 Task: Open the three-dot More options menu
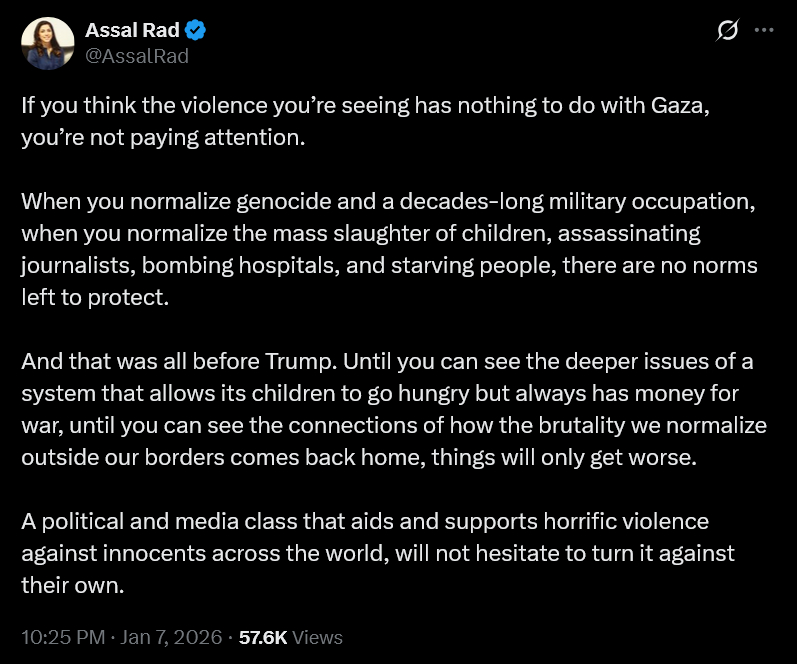click(764, 31)
